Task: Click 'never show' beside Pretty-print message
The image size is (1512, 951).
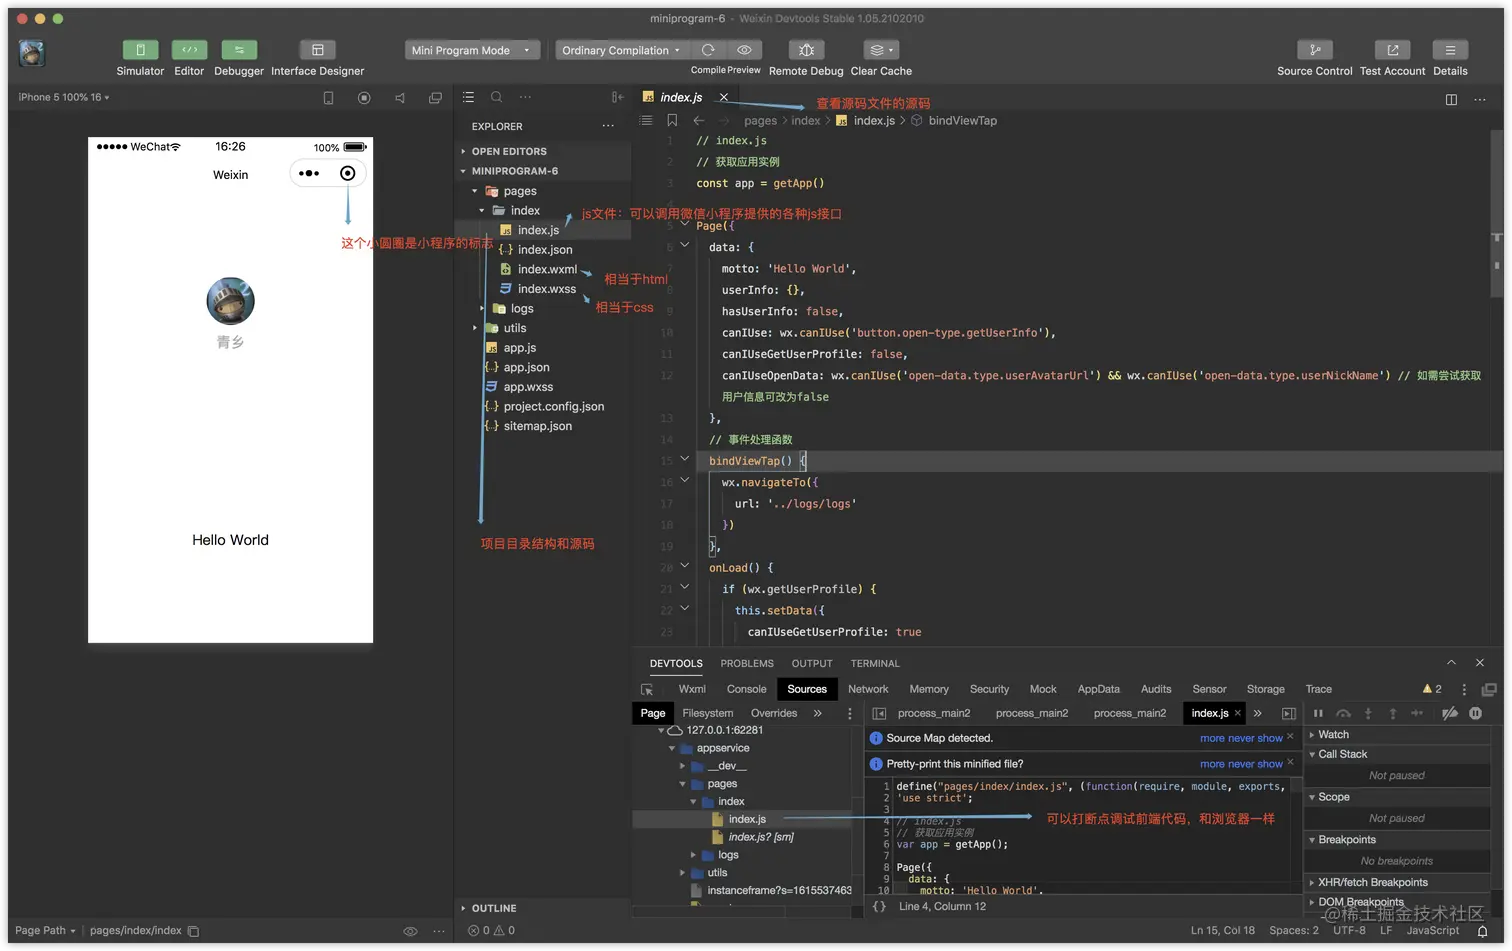Action: [1256, 764]
